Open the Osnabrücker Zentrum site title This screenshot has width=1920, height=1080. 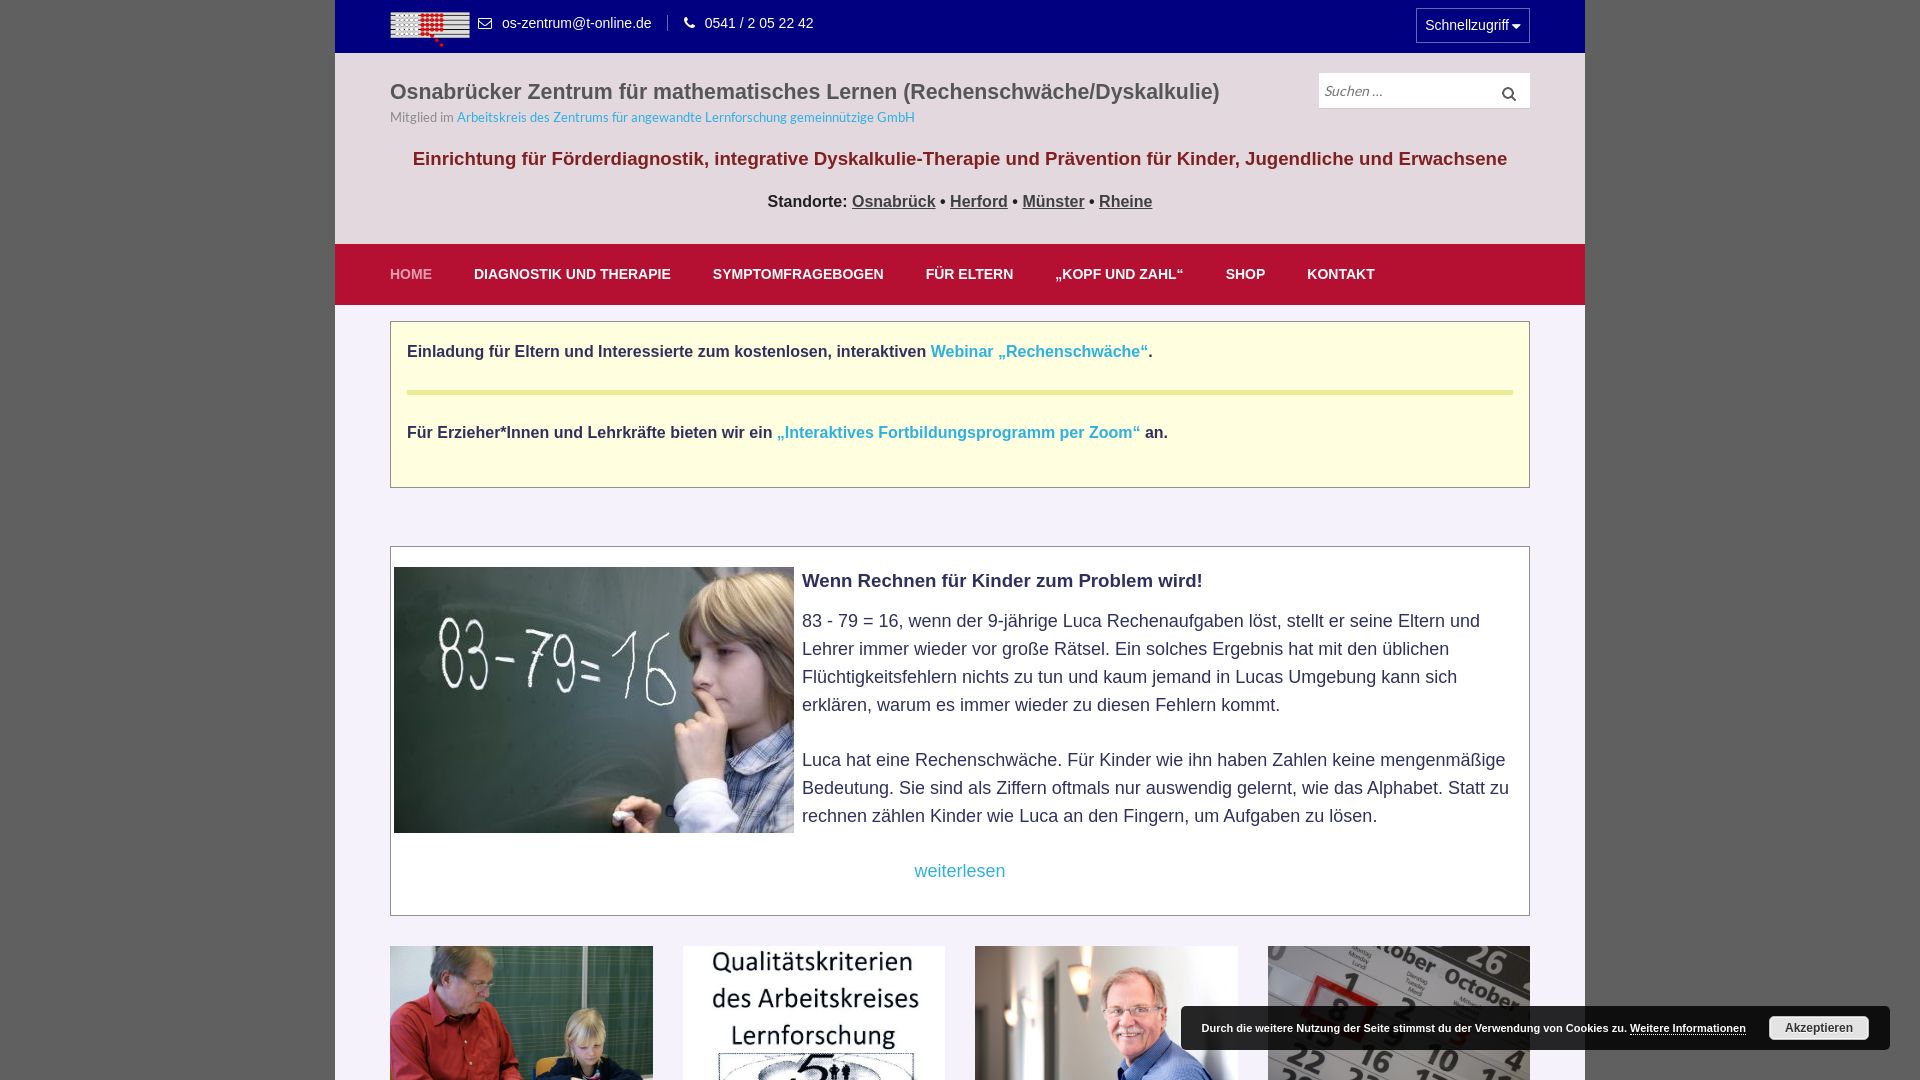804,92
